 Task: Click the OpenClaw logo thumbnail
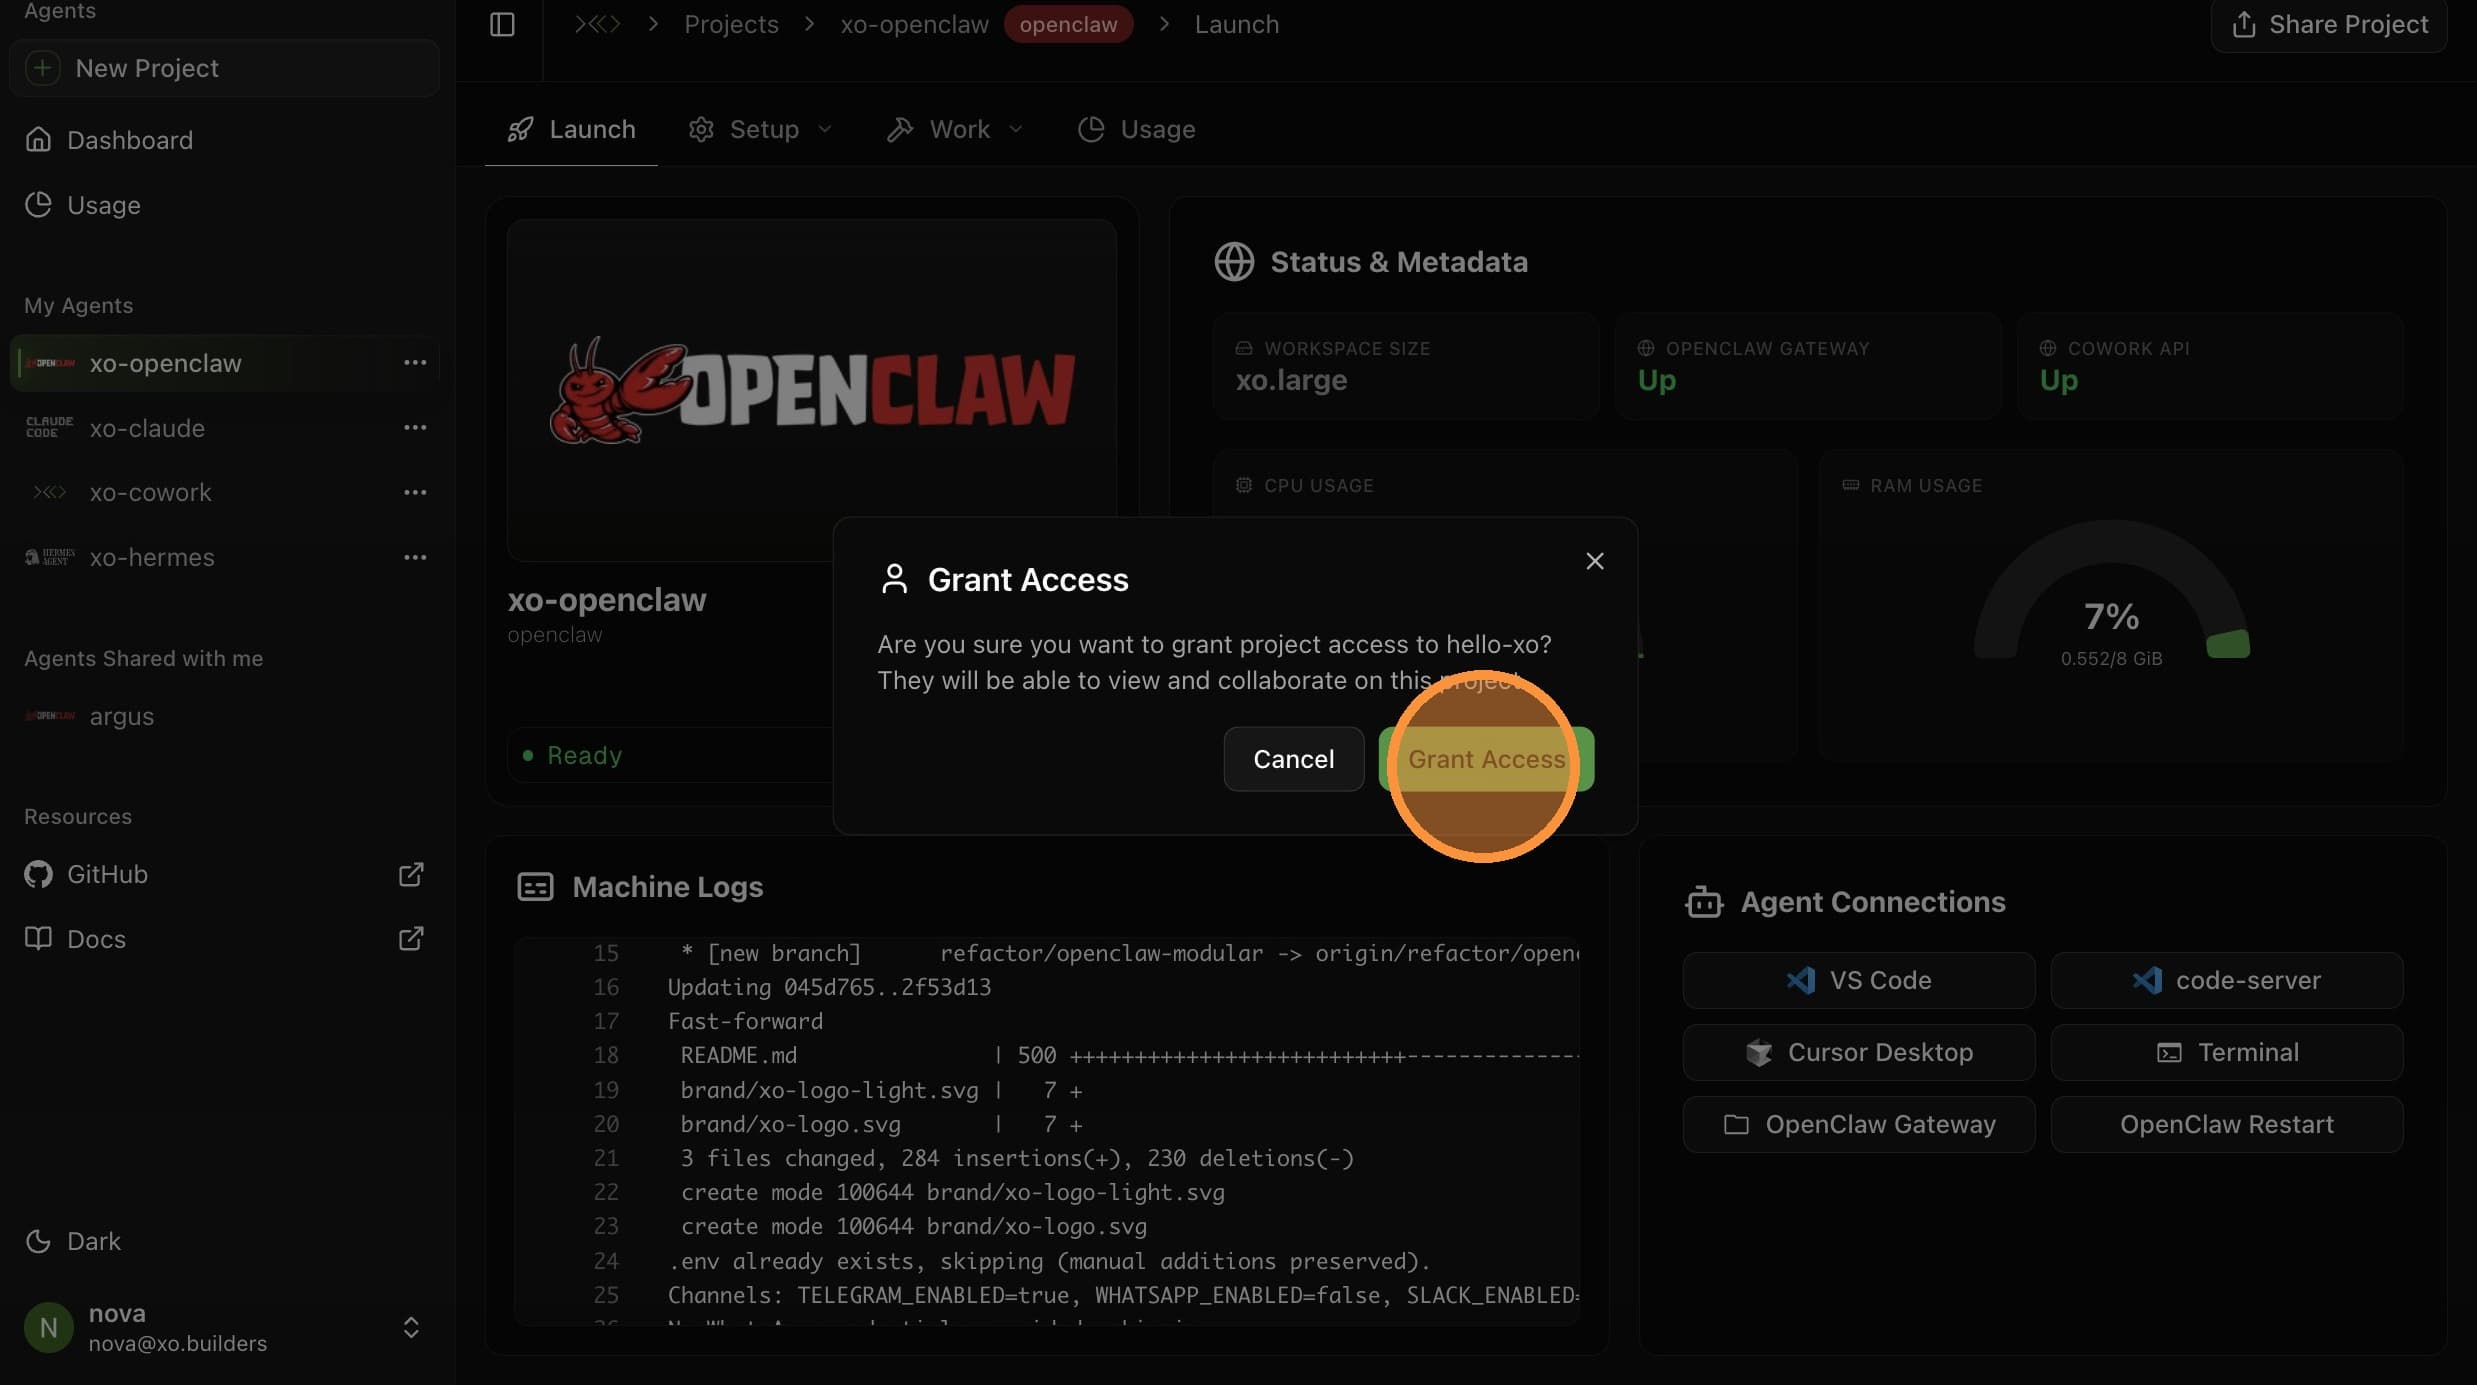pos(811,391)
